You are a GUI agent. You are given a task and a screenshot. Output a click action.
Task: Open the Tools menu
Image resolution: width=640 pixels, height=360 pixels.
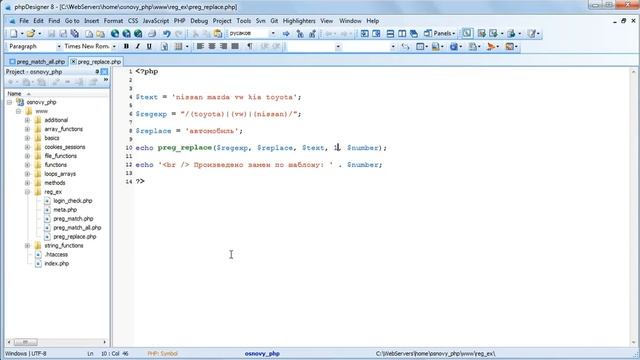click(x=243, y=21)
